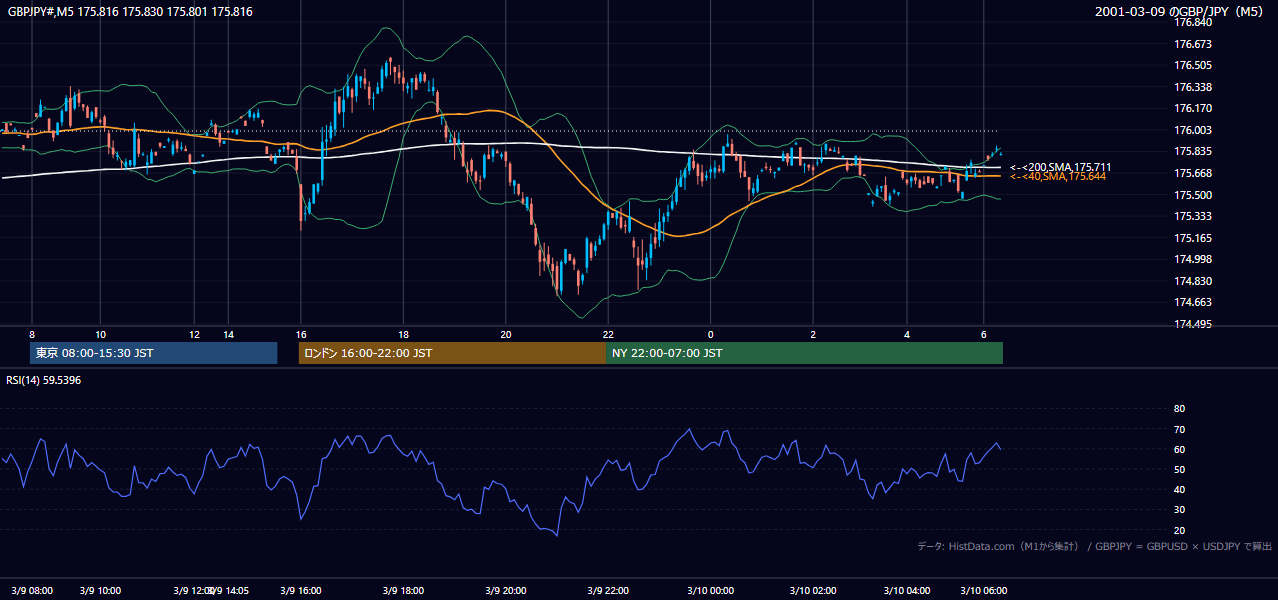Click hour label 6 under price chart
This screenshot has width=1278, height=600.
(984, 334)
